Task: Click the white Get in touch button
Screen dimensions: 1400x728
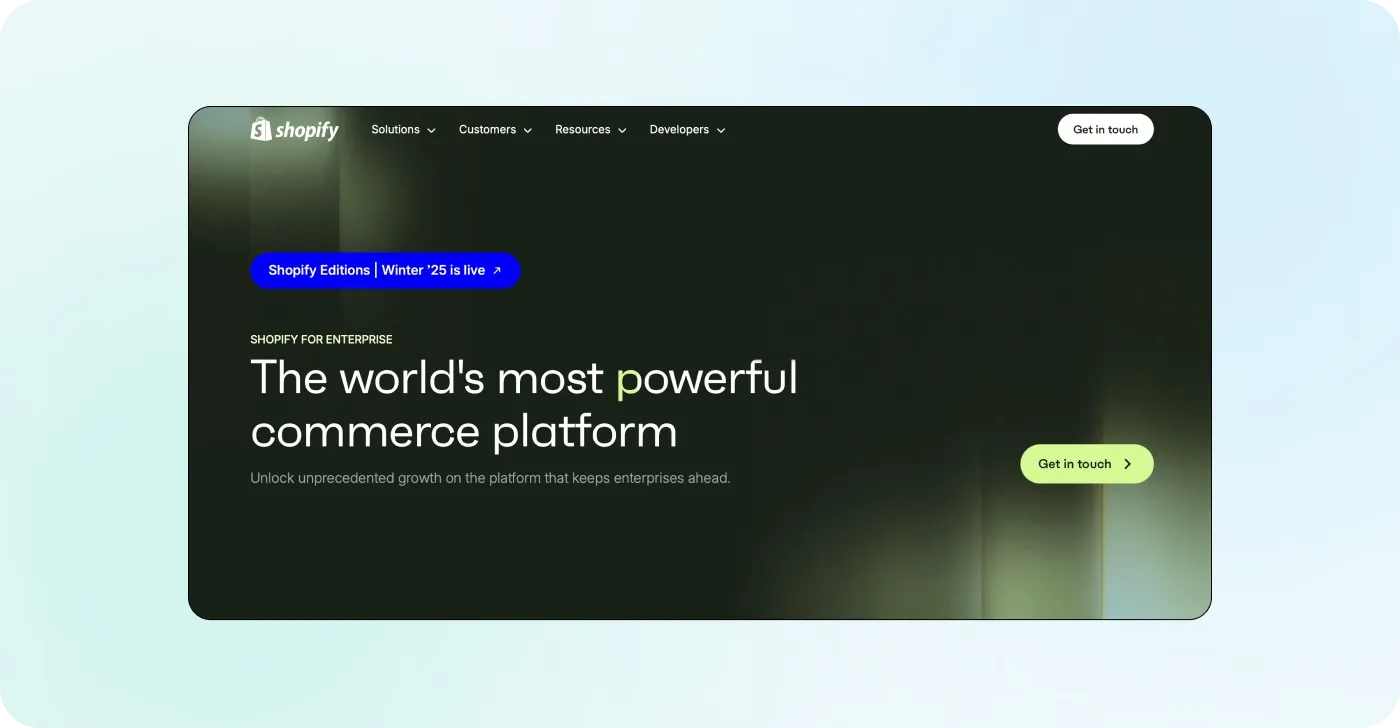Action: click(1105, 128)
